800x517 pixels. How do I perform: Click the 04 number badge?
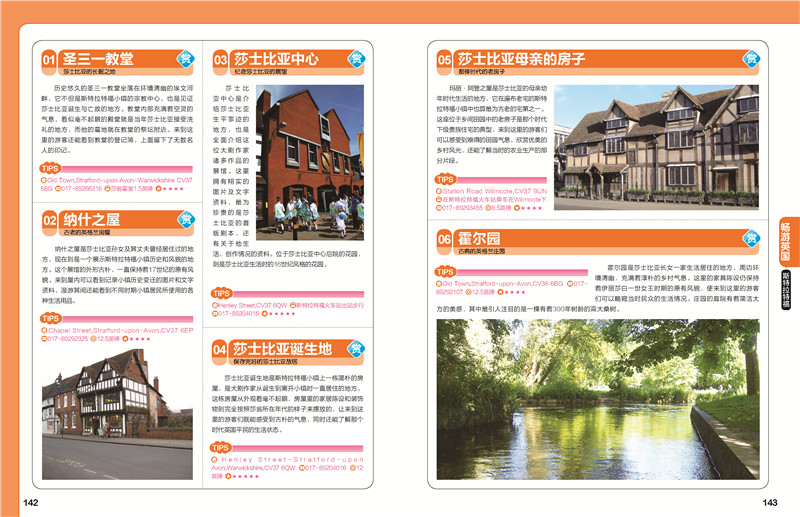coord(219,350)
